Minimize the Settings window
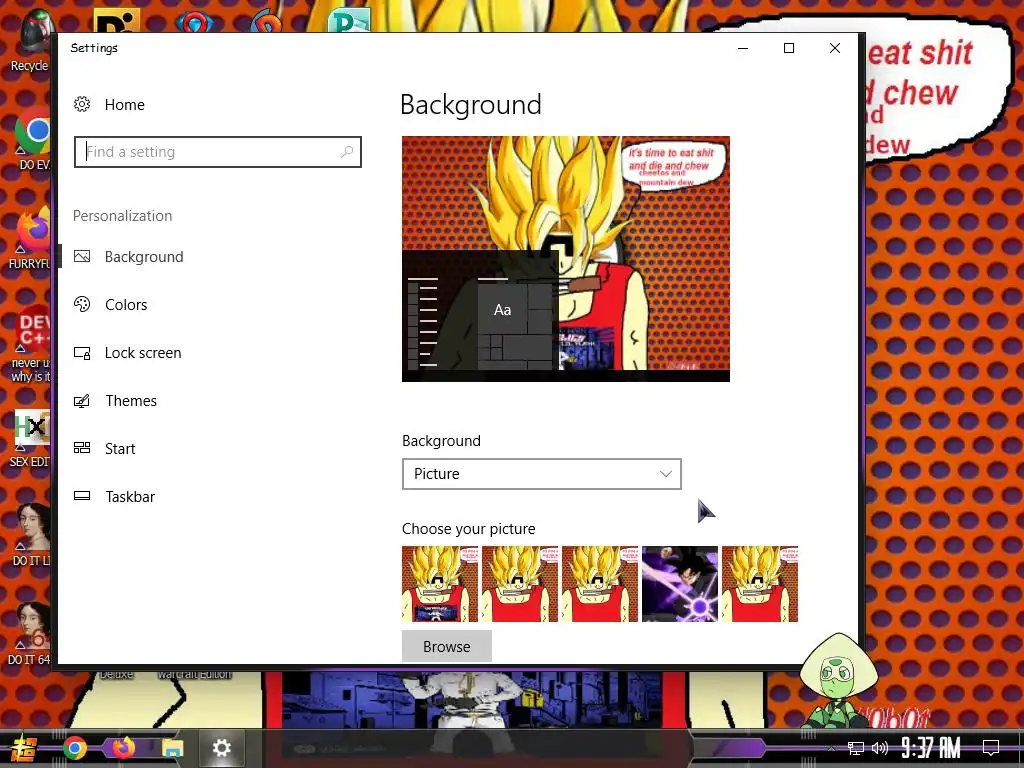This screenshot has width=1024, height=768. point(743,48)
